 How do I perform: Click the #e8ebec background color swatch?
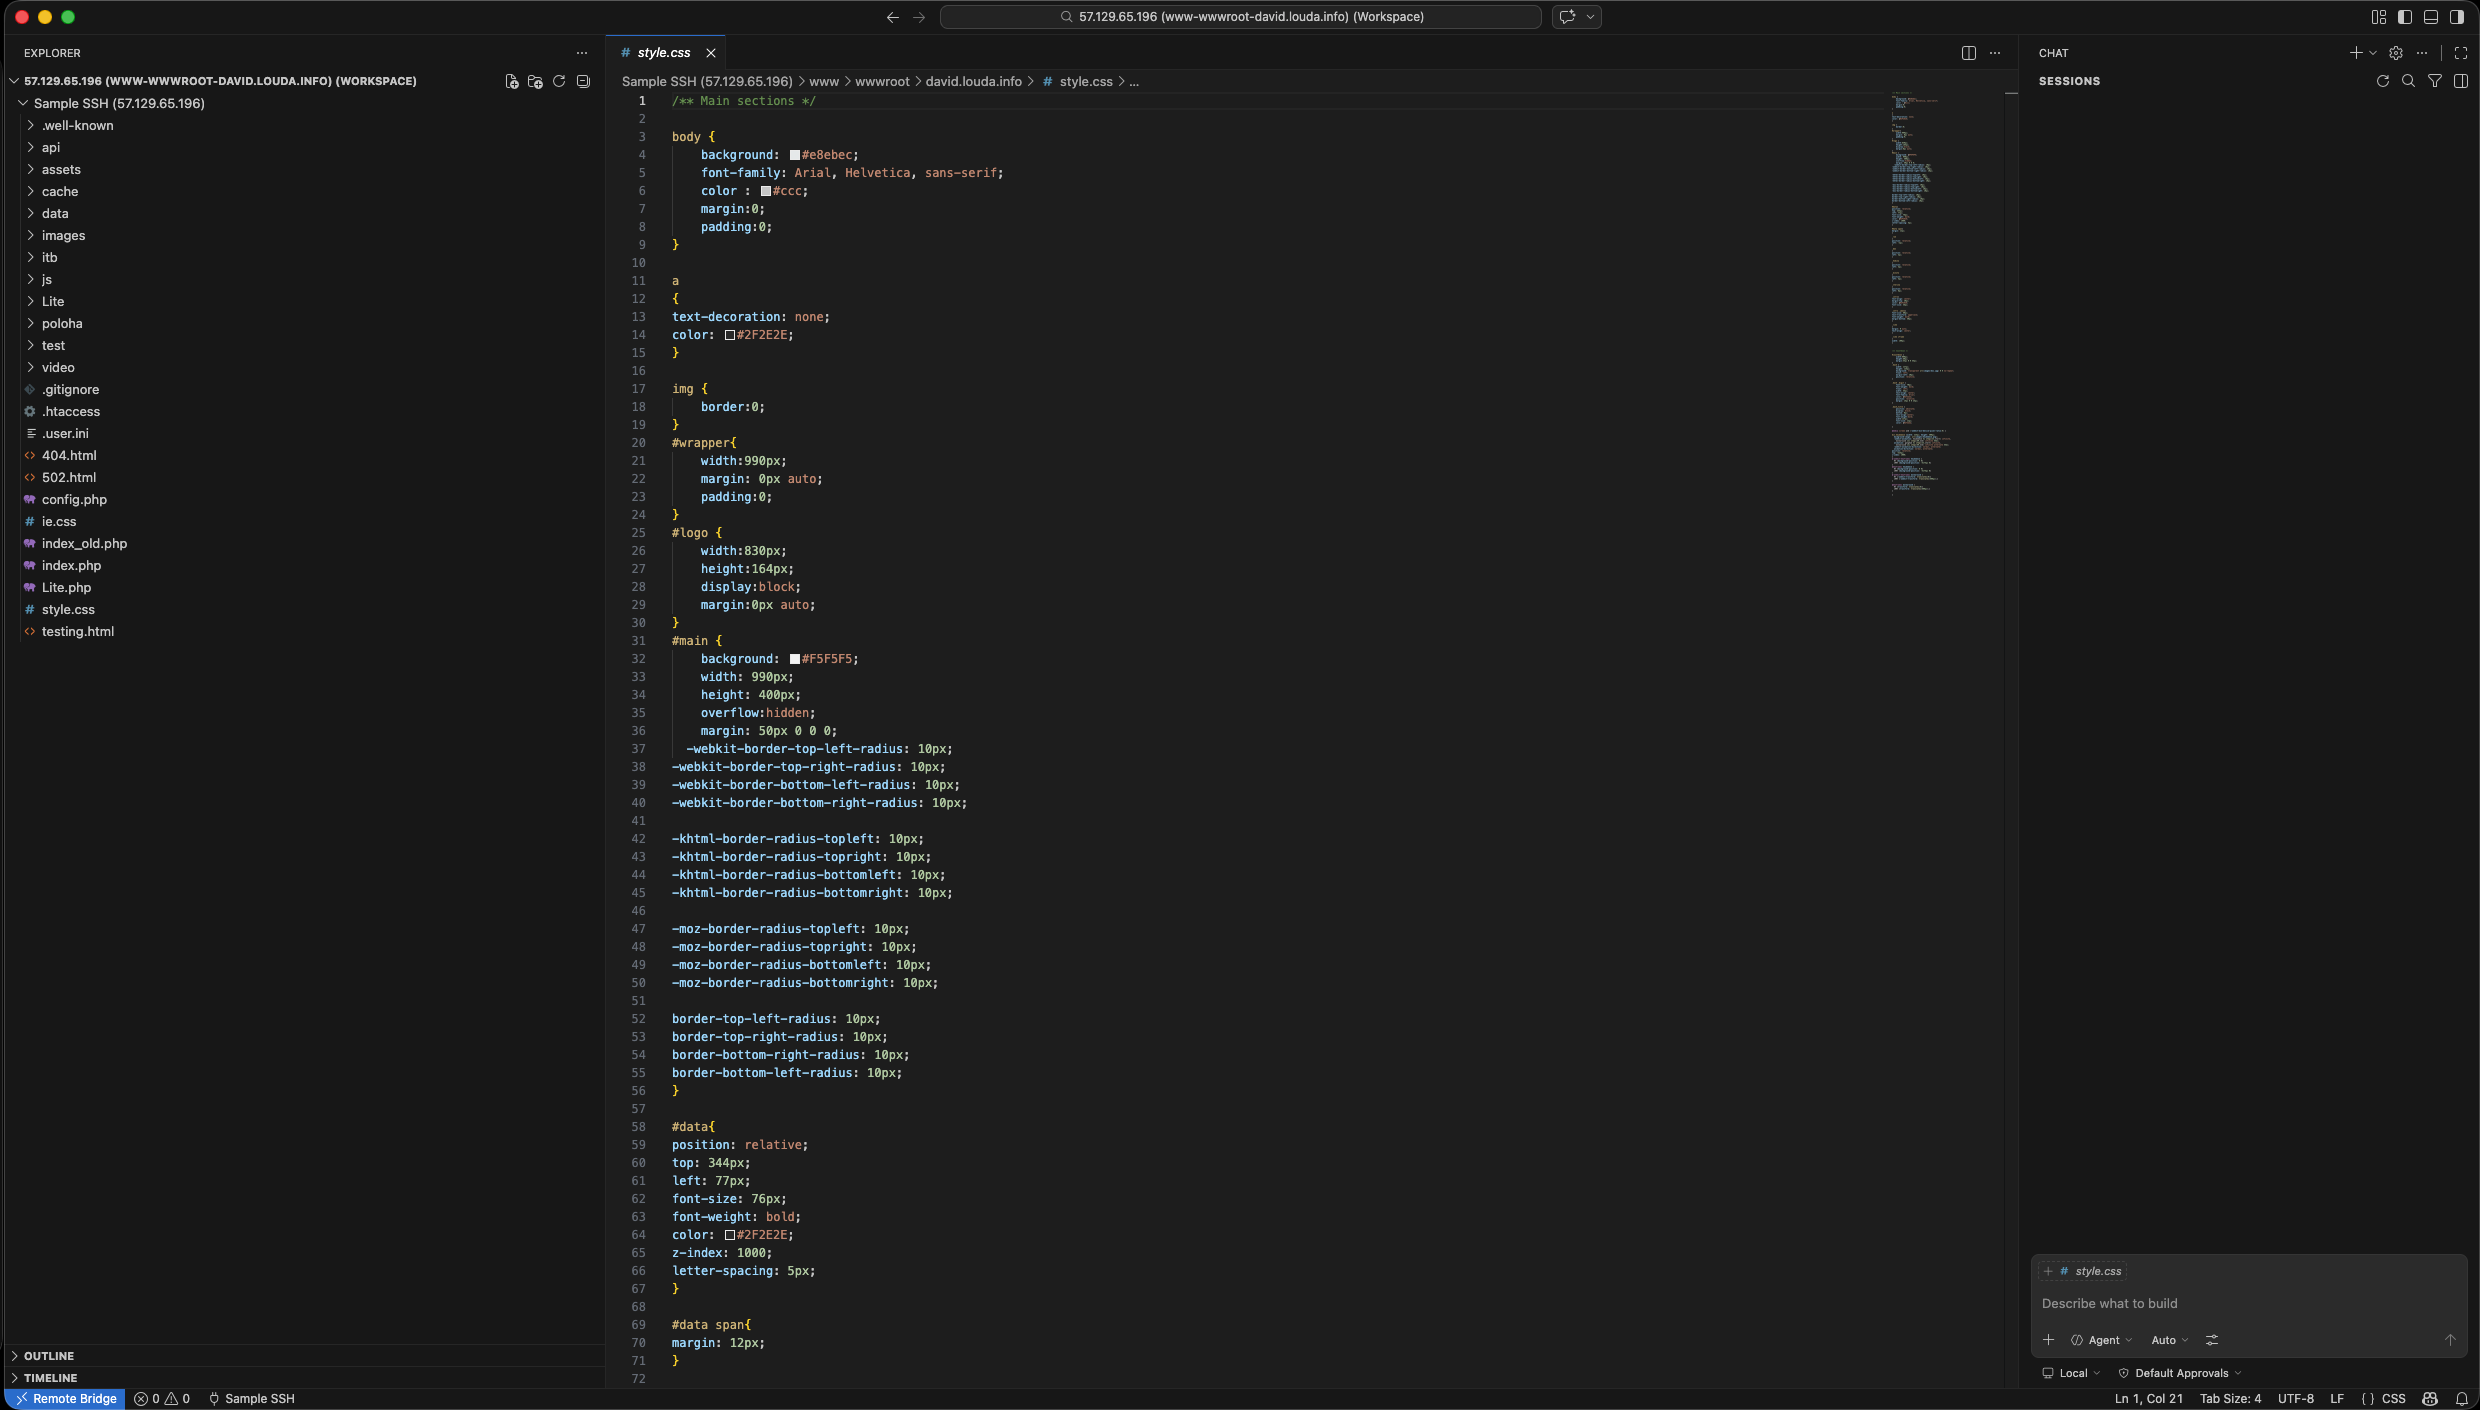click(x=795, y=155)
